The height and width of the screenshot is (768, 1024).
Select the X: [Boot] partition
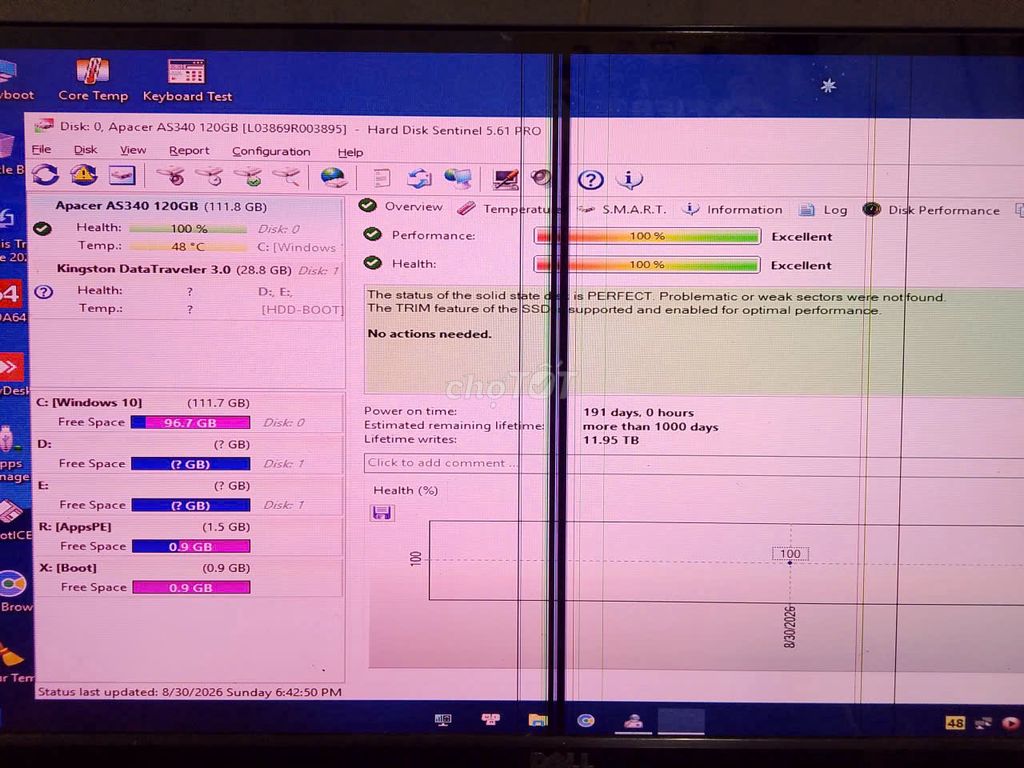coord(189,577)
